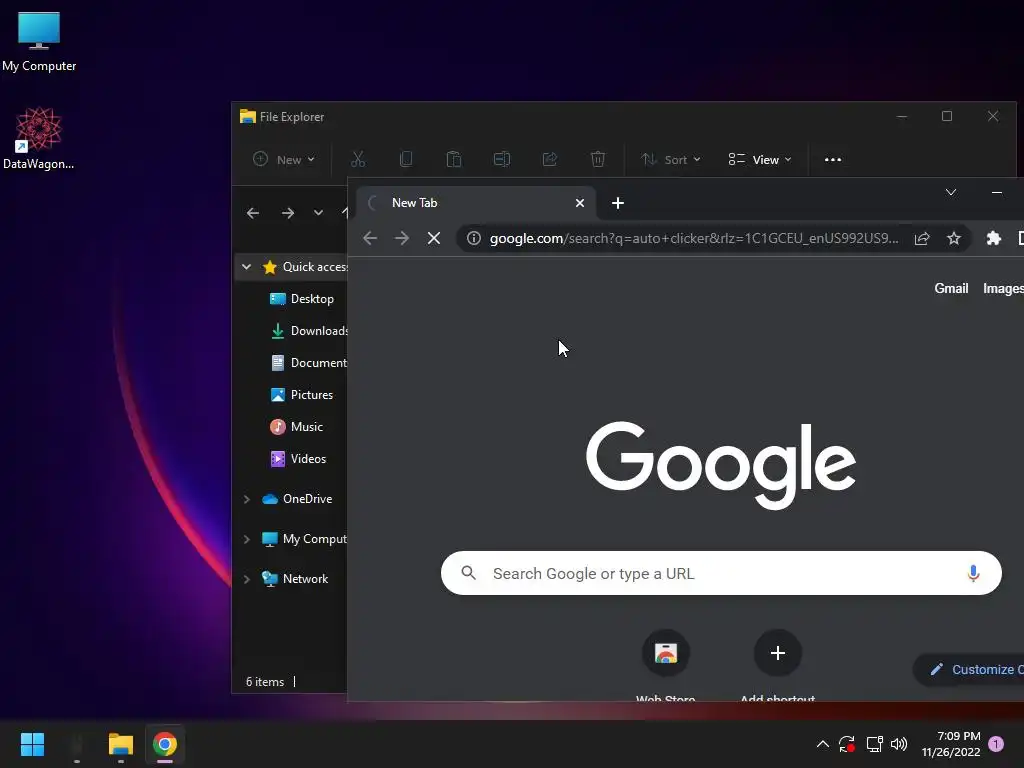Click Chrome's back arrow button

370,238
